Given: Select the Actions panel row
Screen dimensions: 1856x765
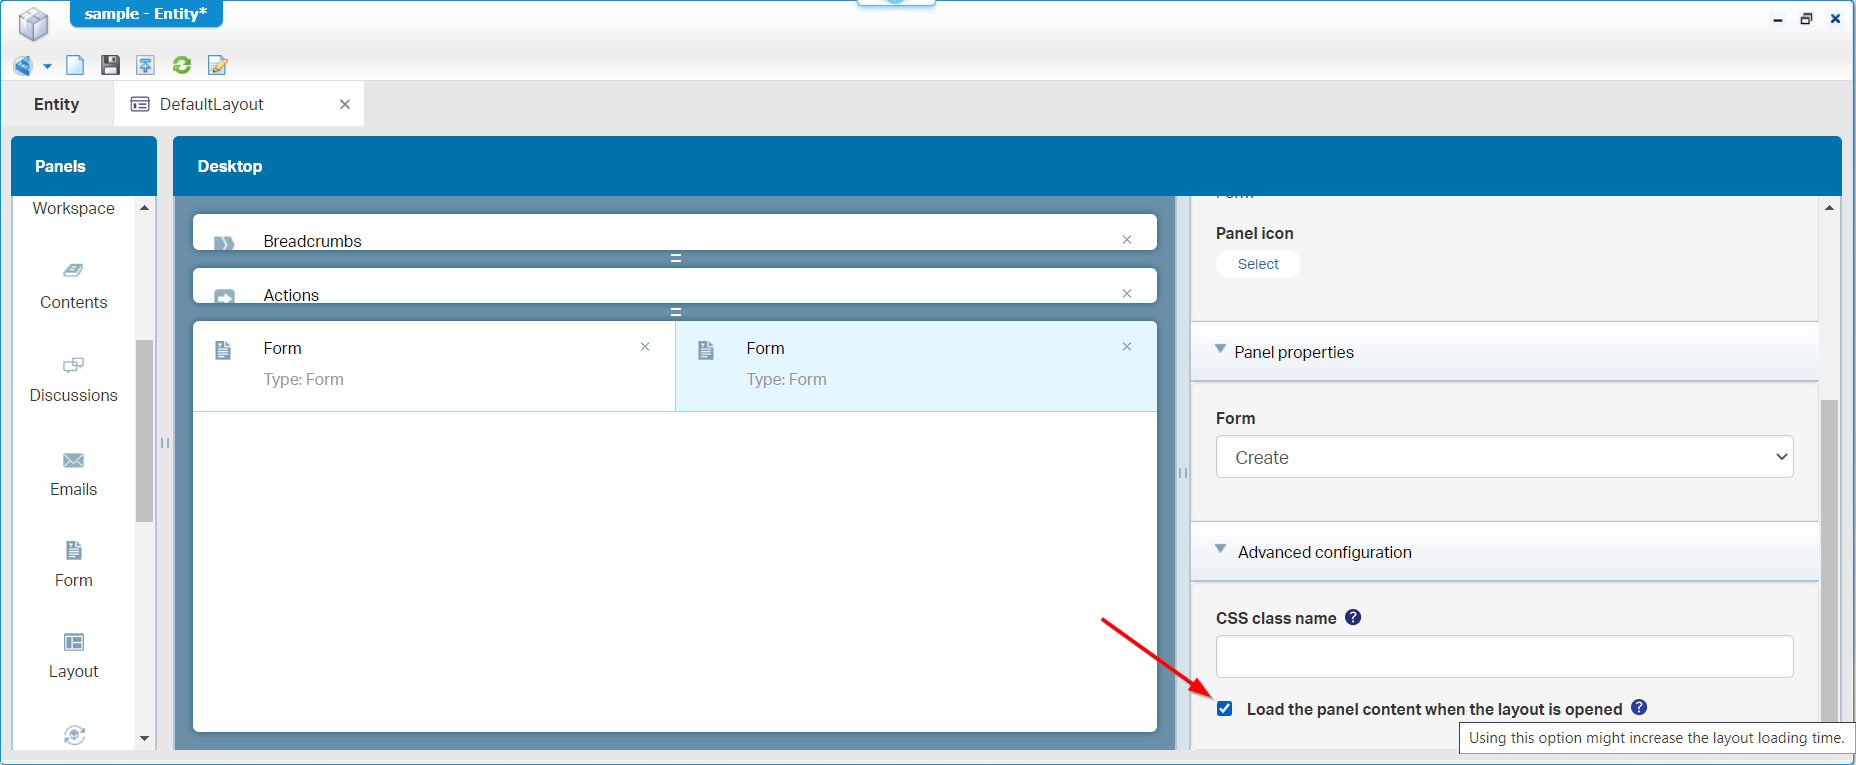Looking at the screenshot, I should 675,286.
